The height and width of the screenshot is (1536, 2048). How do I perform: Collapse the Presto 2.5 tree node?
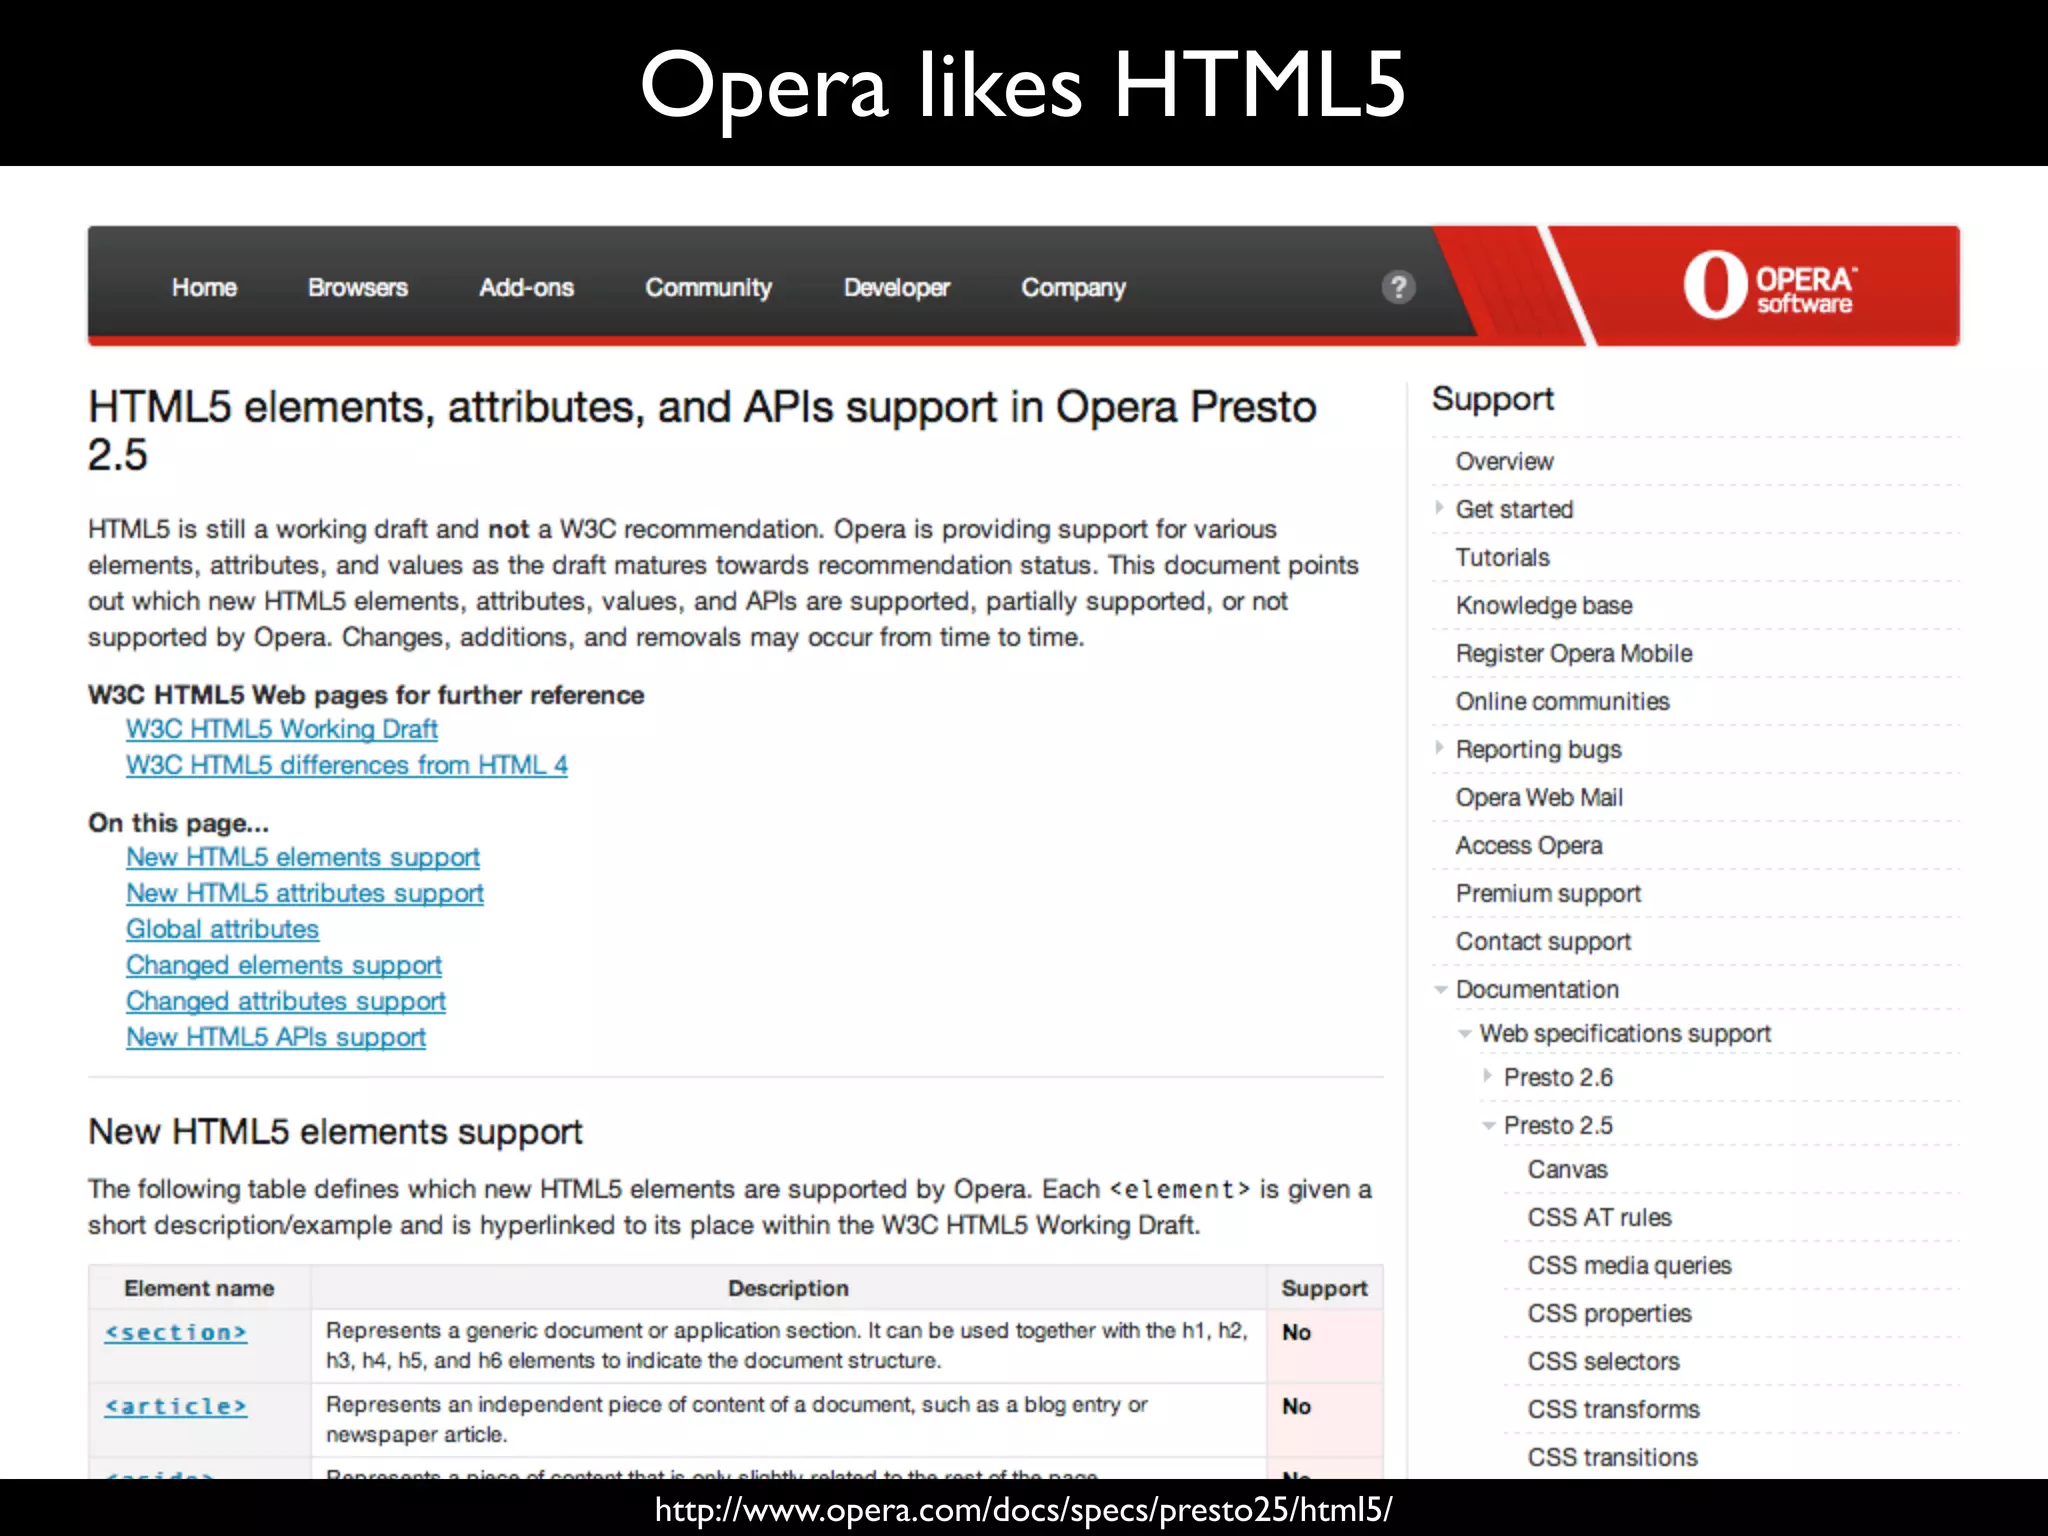[x=1489, y=1125]
